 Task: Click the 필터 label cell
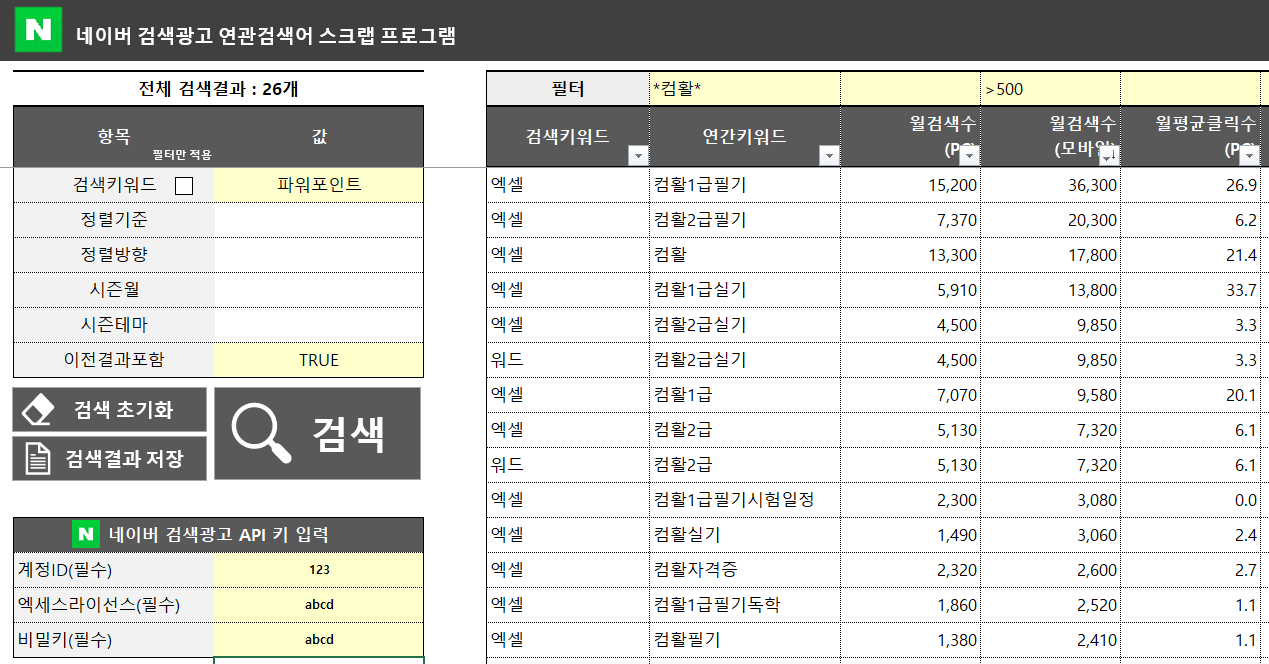click(x=568, y=89)
